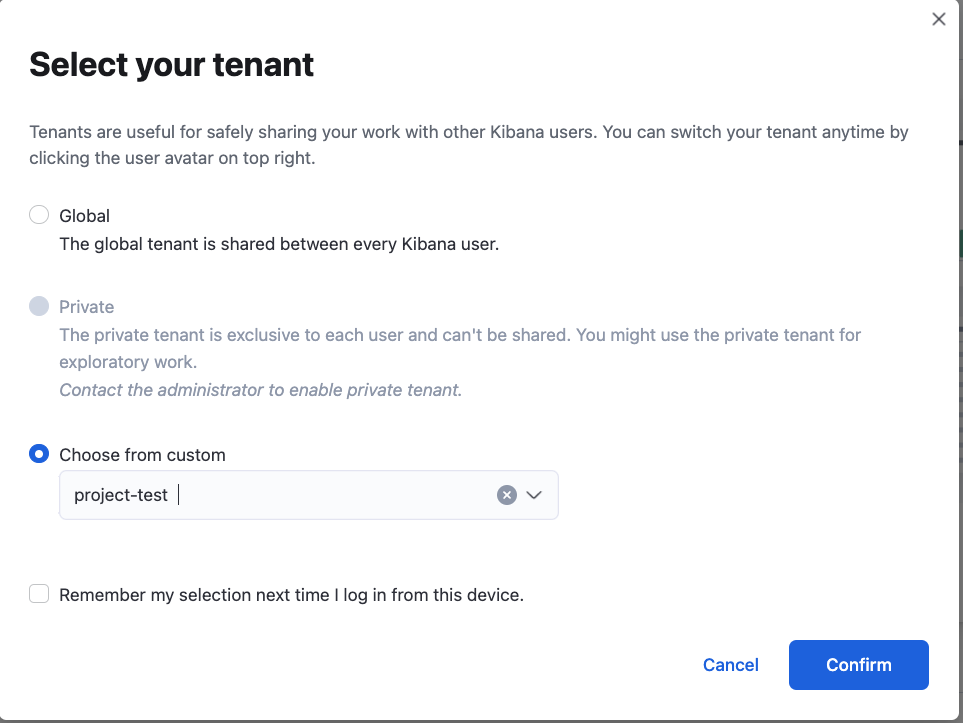Expand the custom tenant dropdown chevron
This screenshot has height=723, width=963.
click(x=534, y=495)
